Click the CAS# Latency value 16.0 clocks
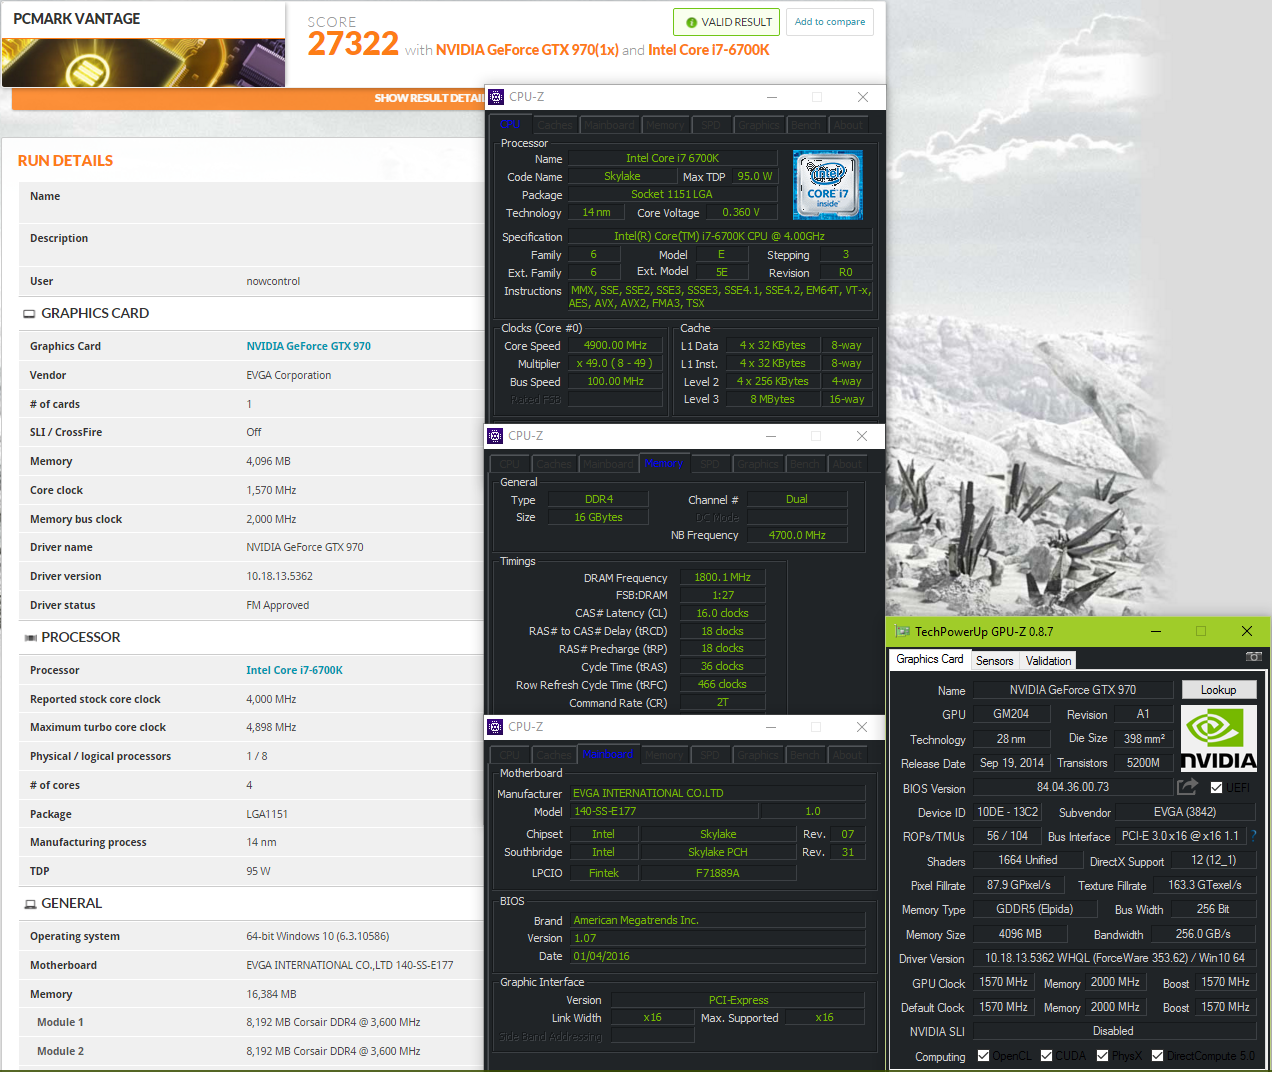The width and height of the screenshot is (1272, 1072). coord(722,613)
